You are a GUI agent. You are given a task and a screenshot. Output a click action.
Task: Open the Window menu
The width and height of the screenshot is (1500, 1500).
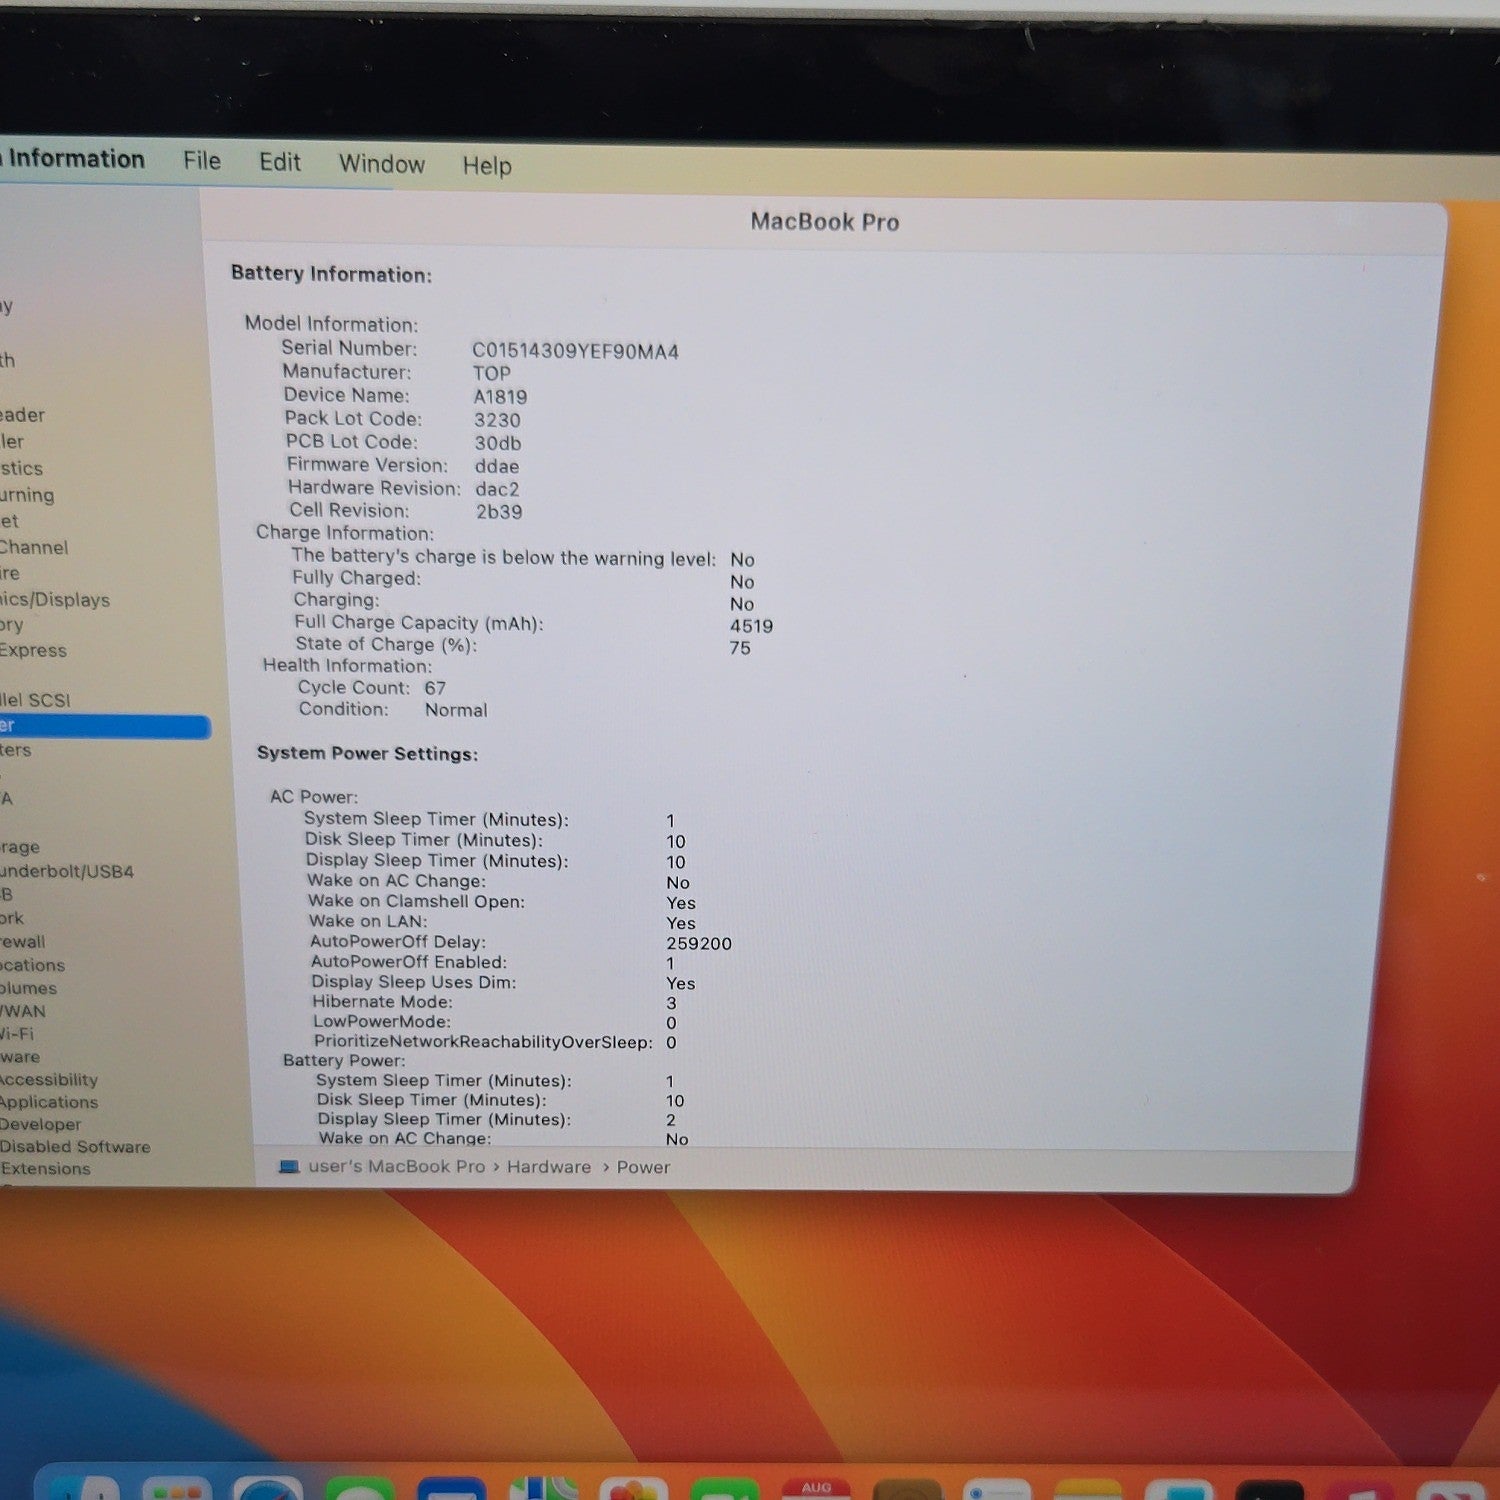pos(381,164)
